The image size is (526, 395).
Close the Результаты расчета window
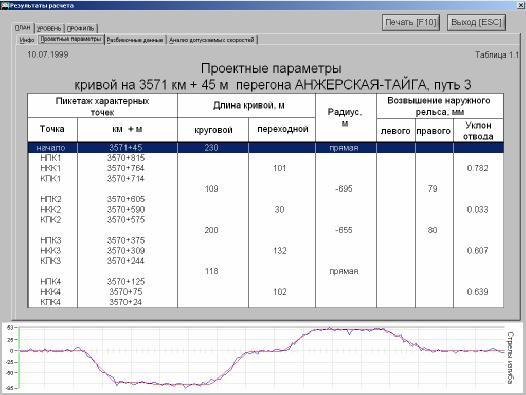[x=521, y=5]
